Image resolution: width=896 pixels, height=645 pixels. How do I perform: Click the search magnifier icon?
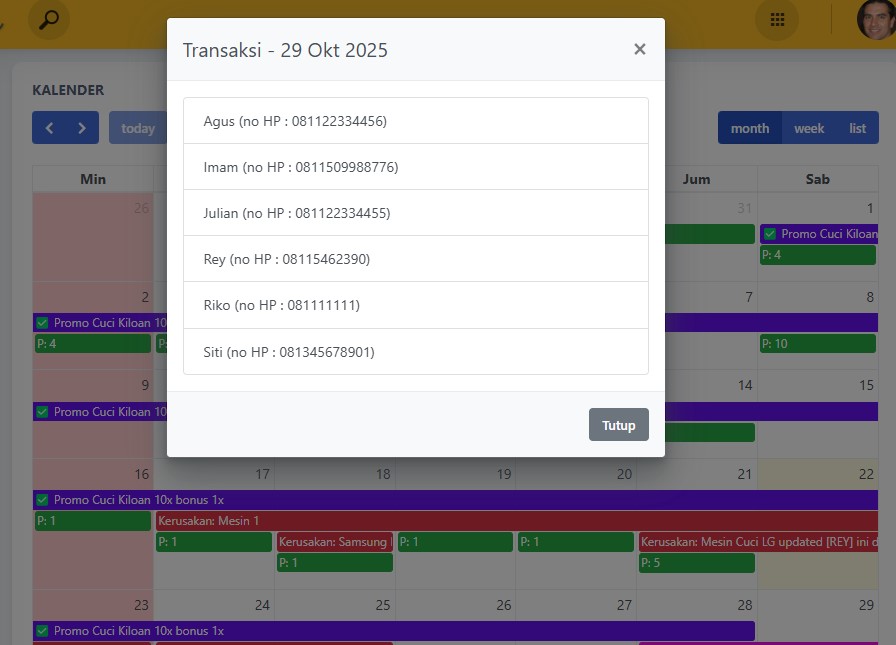click(x=49, y=19)
